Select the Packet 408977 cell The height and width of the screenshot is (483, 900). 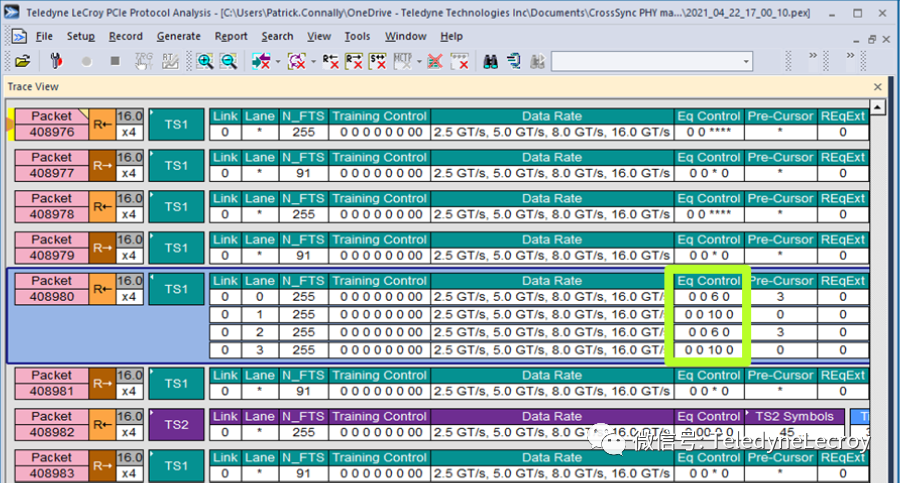click(x=51, y=165)
